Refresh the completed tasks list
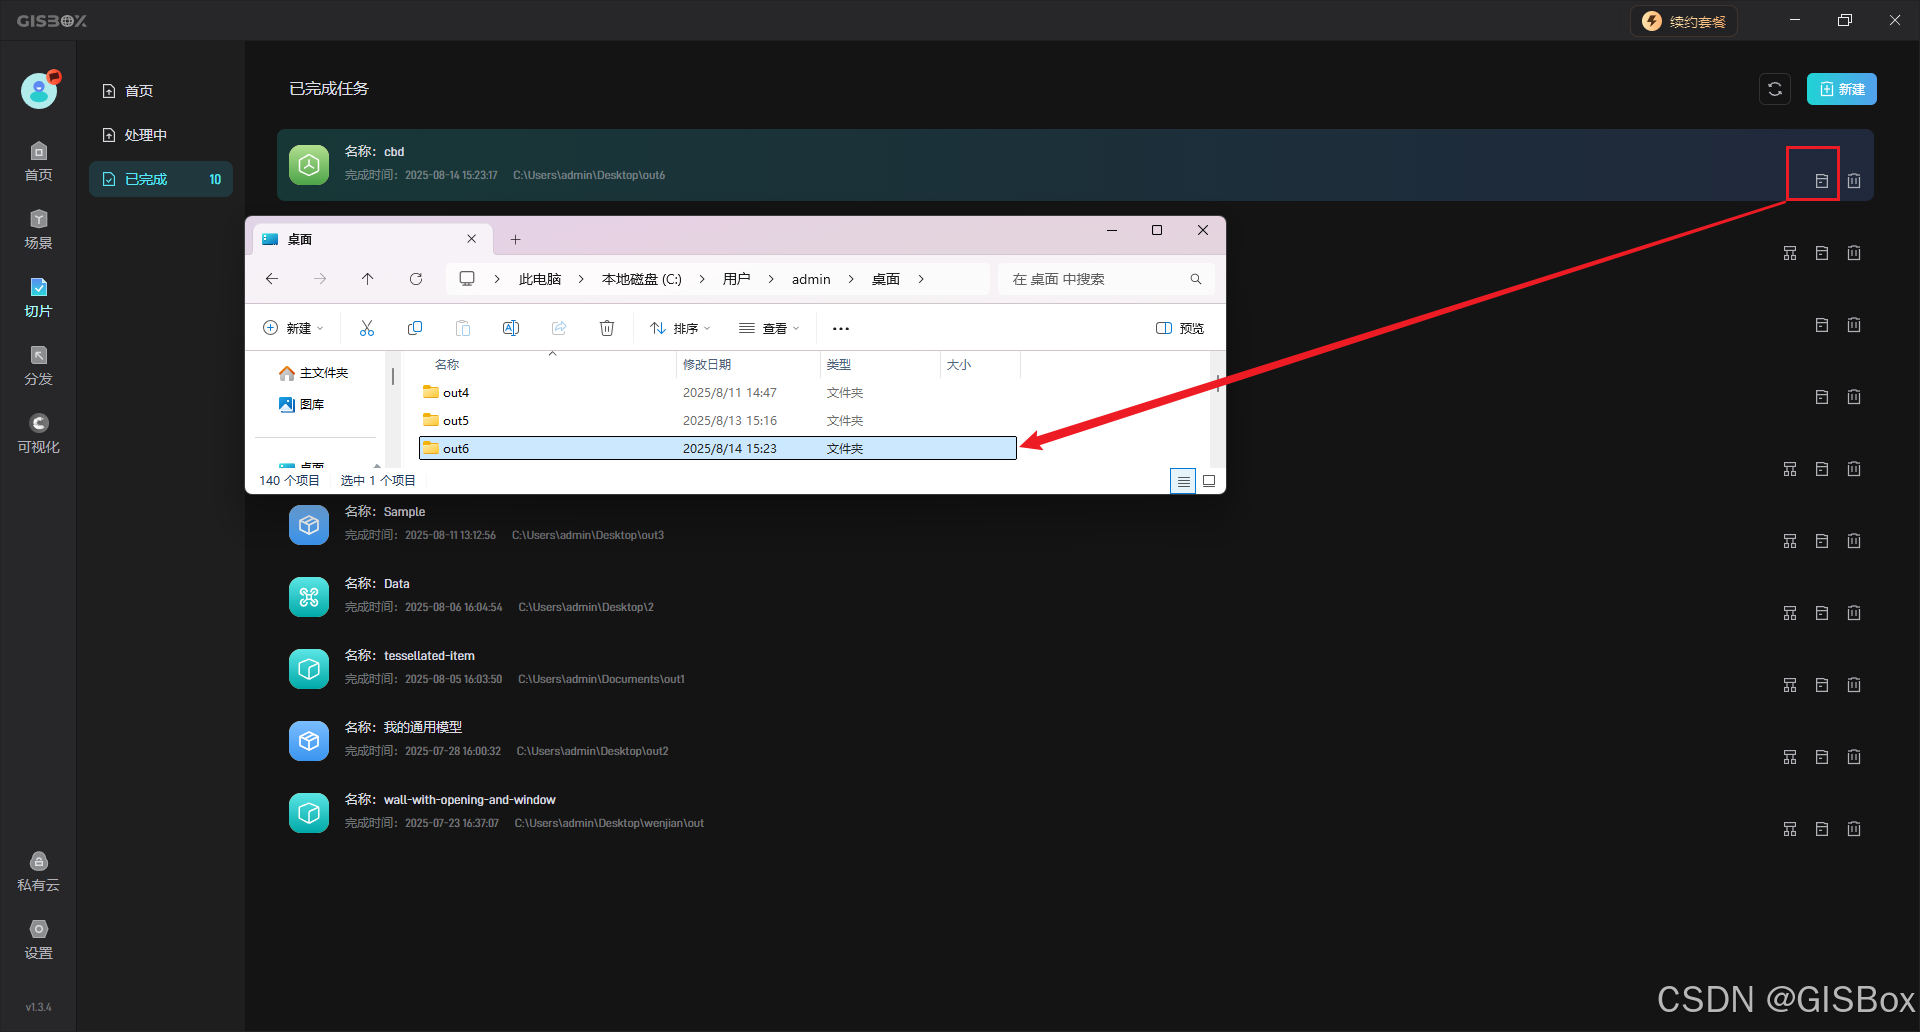The image size is (1920, 1032). tap(1775, 89)
